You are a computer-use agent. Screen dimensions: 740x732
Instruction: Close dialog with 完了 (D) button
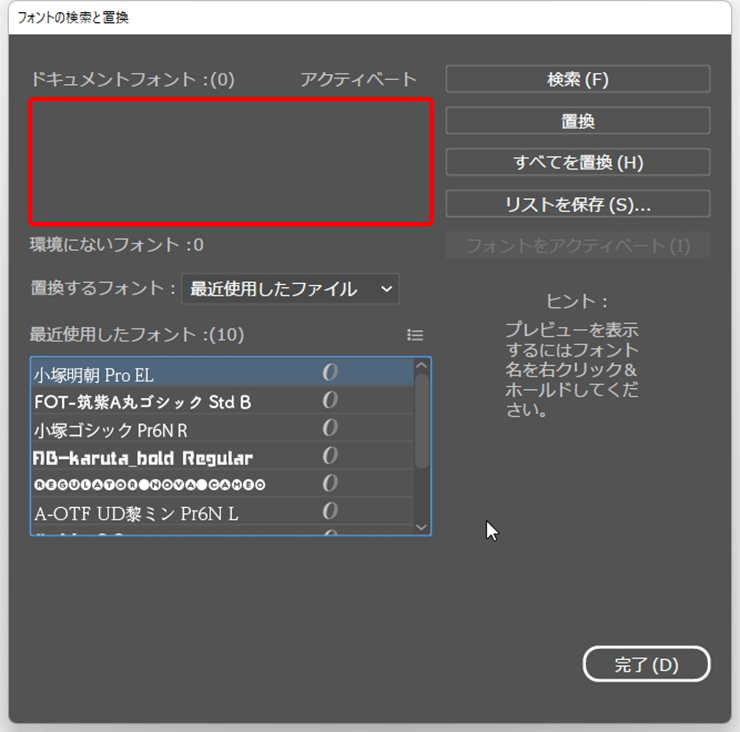tap(646, 664)
